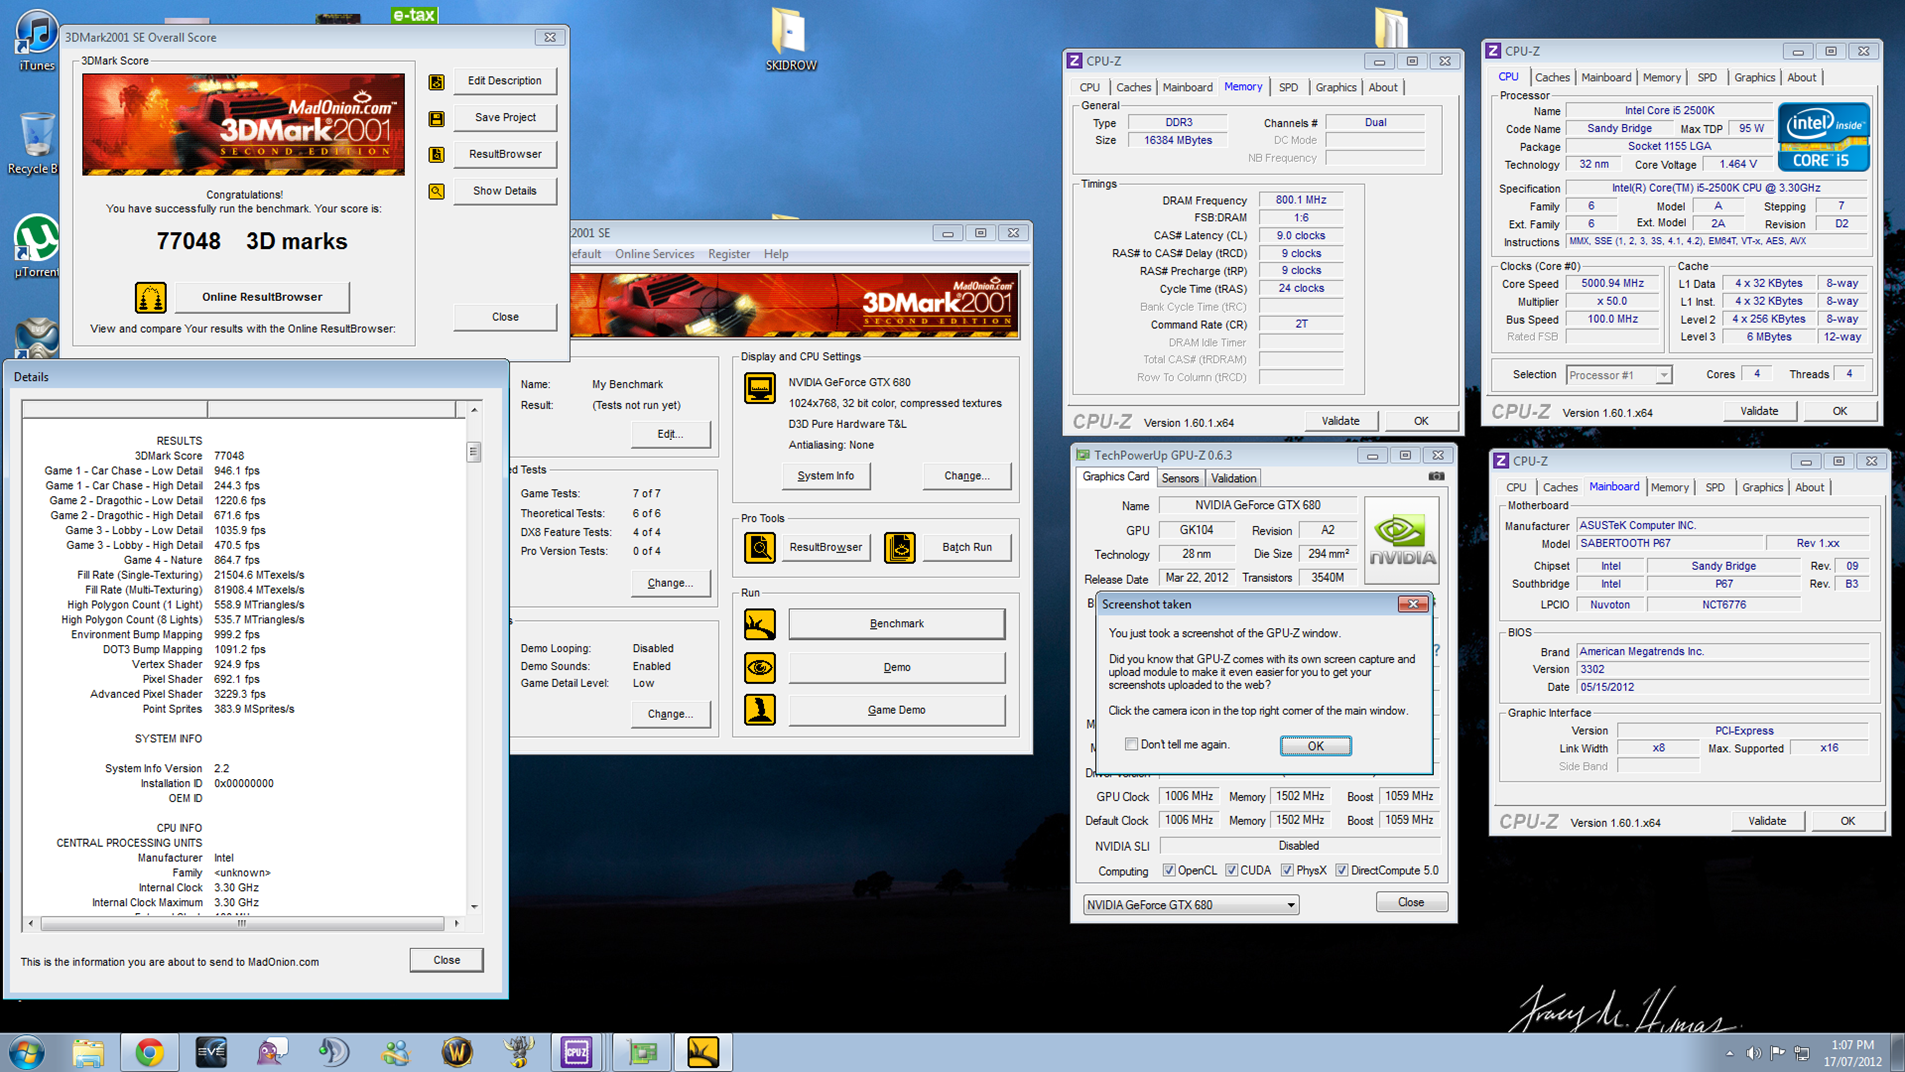Click the ResultBrowser icon under Pro Tools
Screen dimensions: 1905x1072
click(759, 547)
